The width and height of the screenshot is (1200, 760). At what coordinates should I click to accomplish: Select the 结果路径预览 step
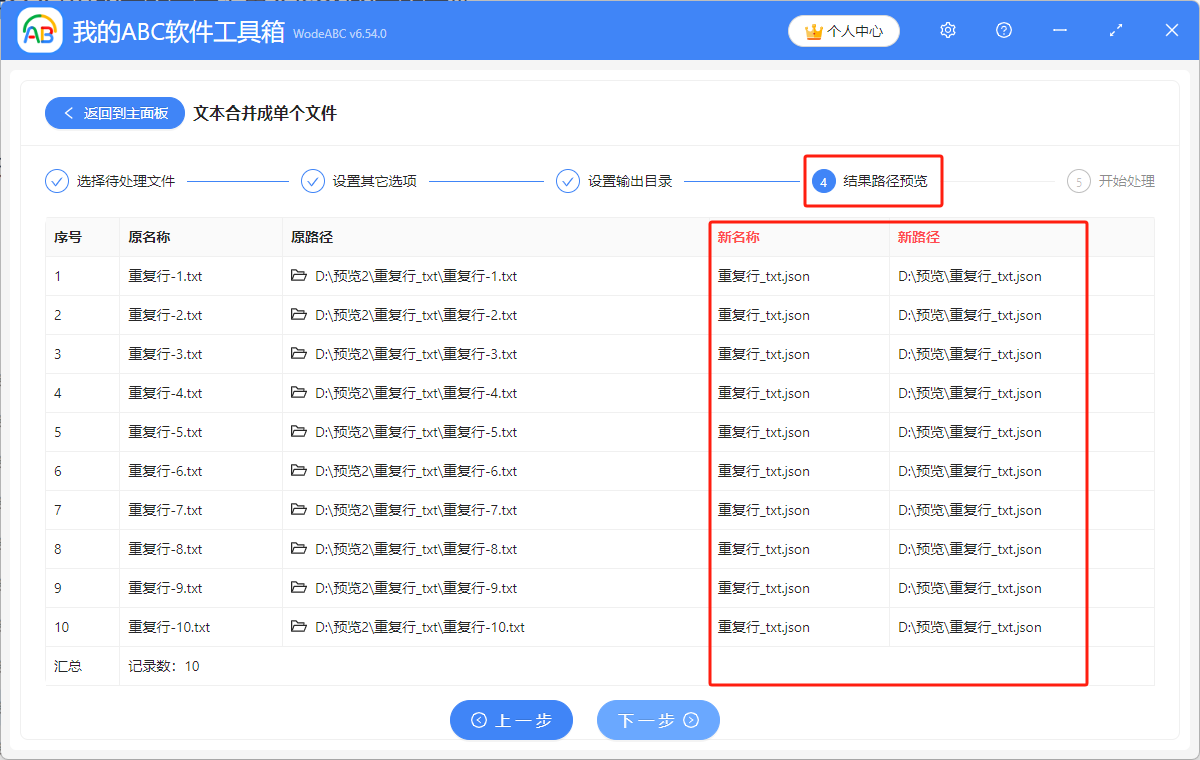click(872, 181)
